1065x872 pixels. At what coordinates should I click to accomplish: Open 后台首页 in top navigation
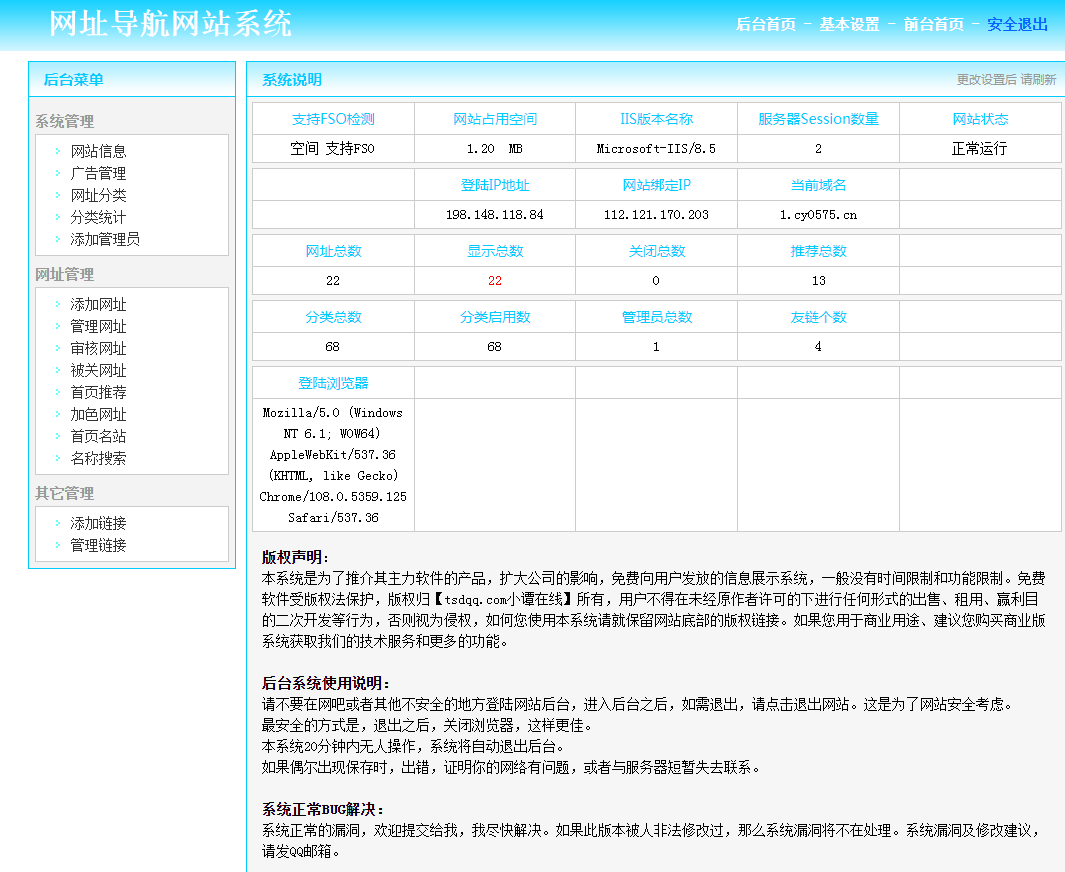click(x=765, y=24)
